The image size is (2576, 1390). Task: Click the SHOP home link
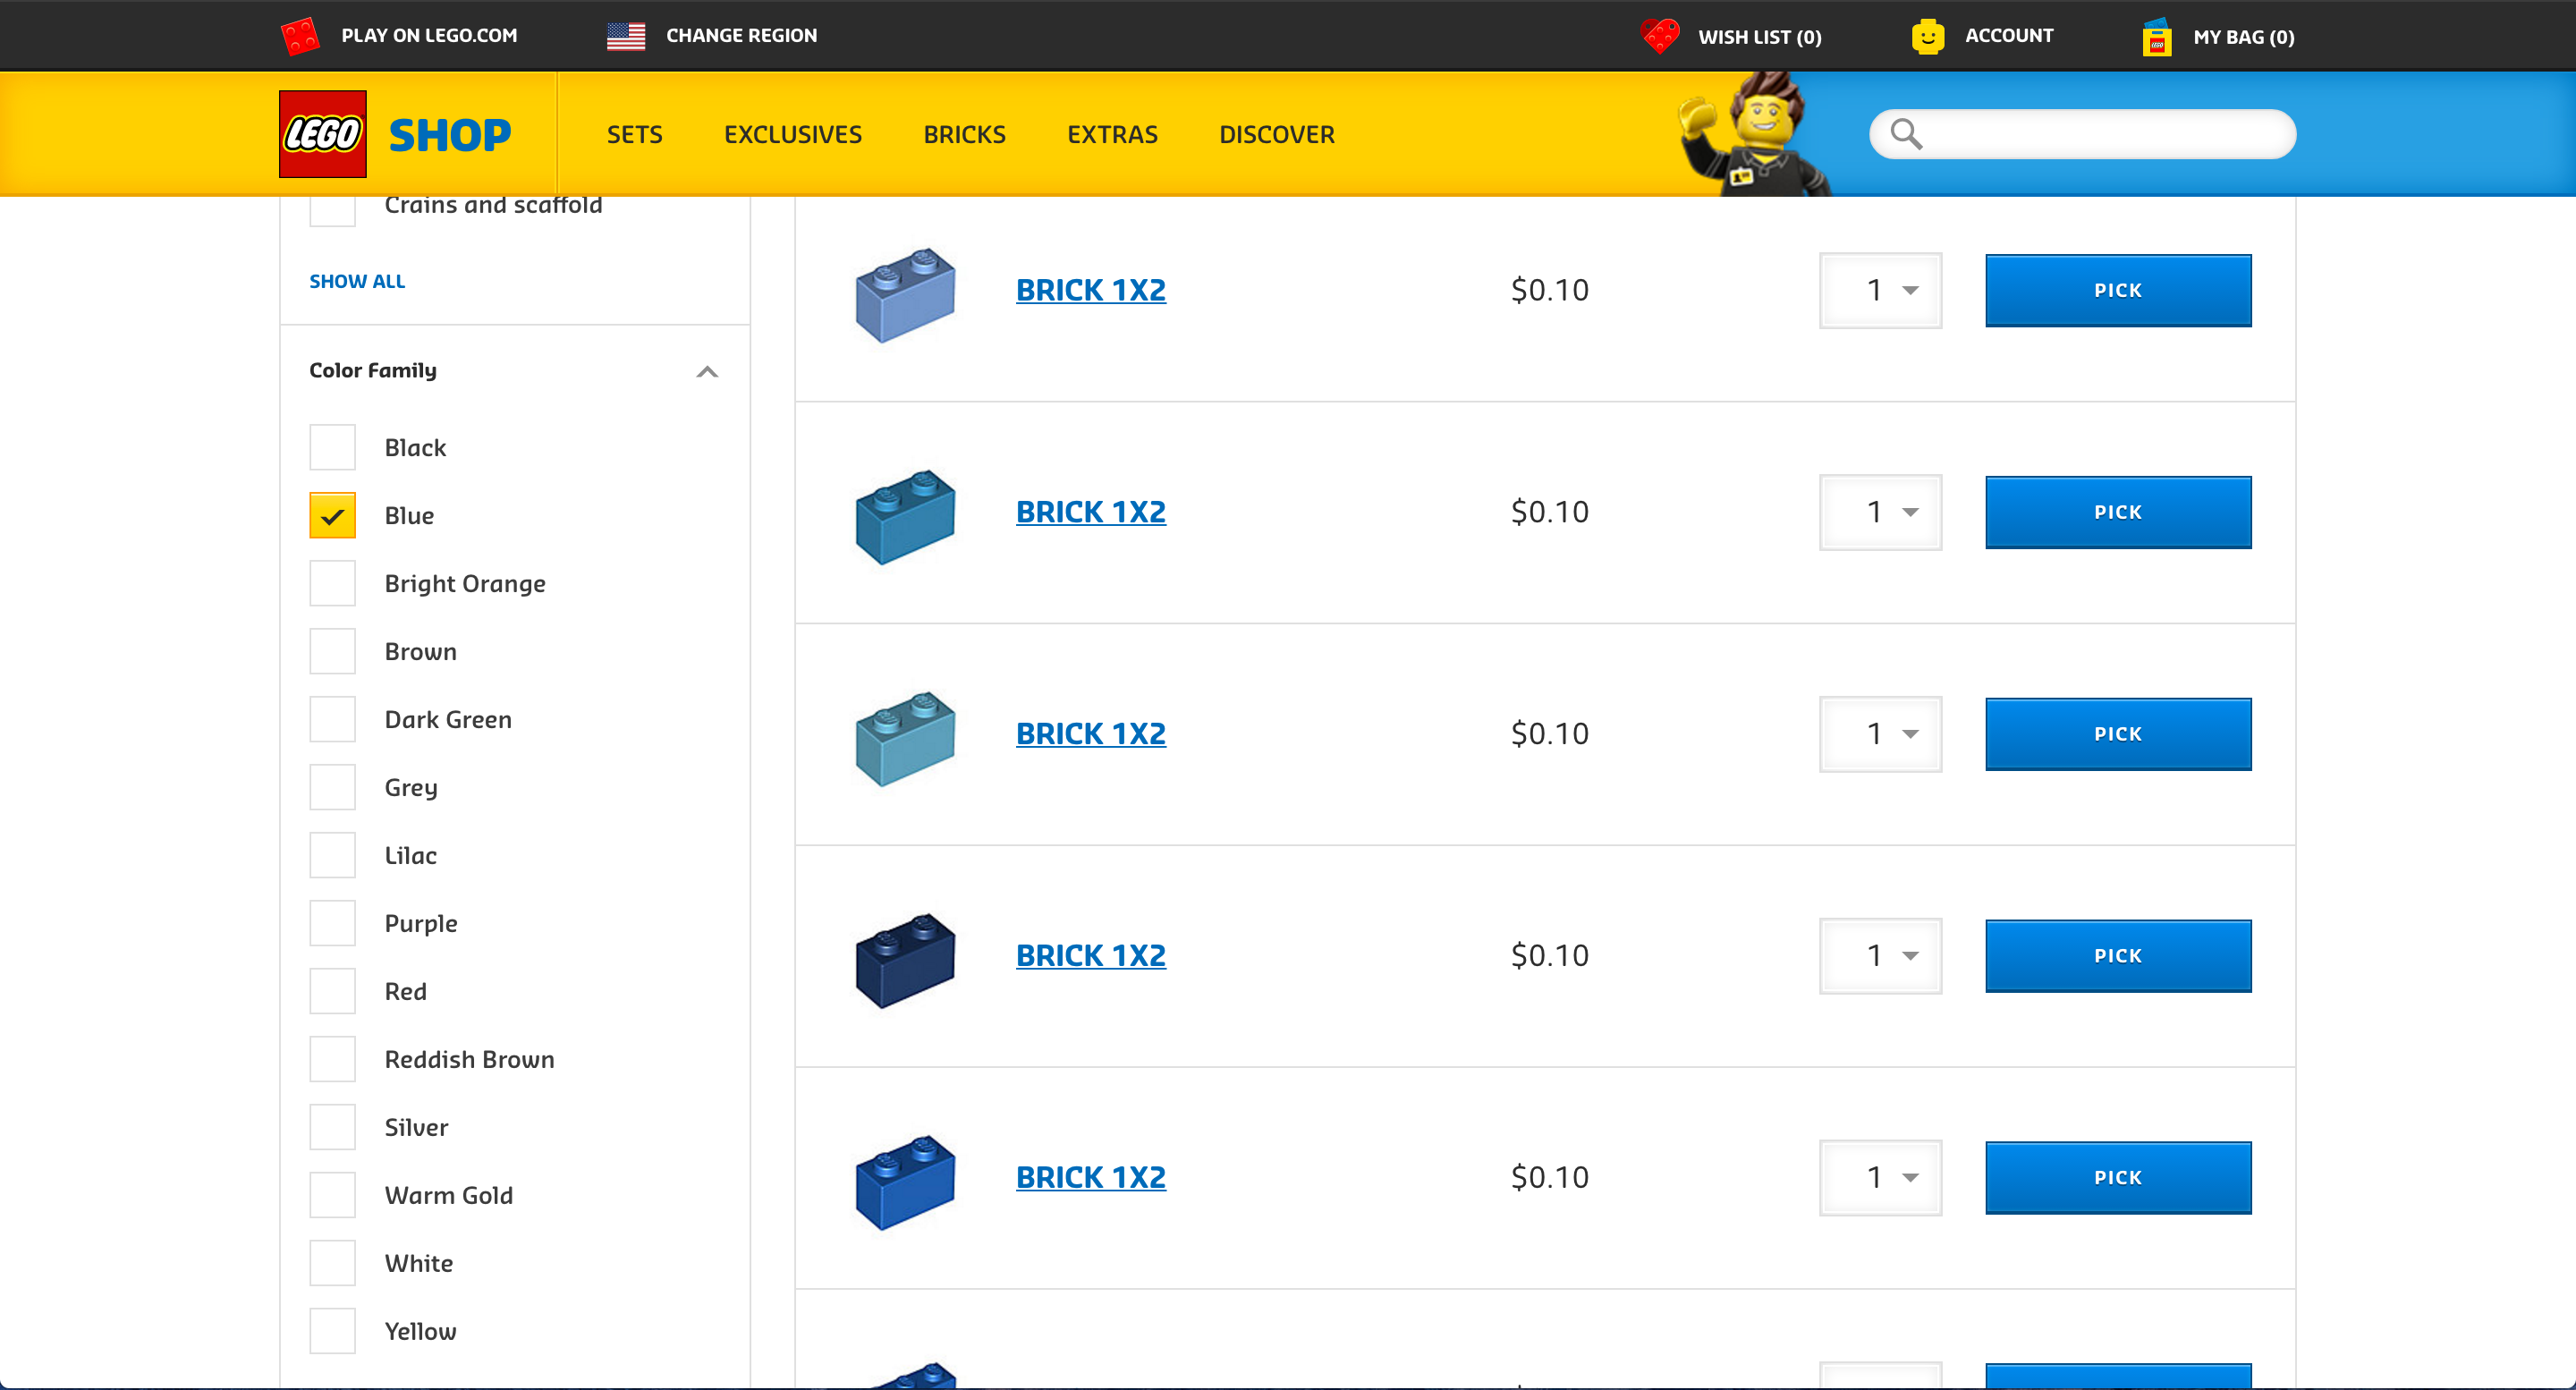[450, 135]
